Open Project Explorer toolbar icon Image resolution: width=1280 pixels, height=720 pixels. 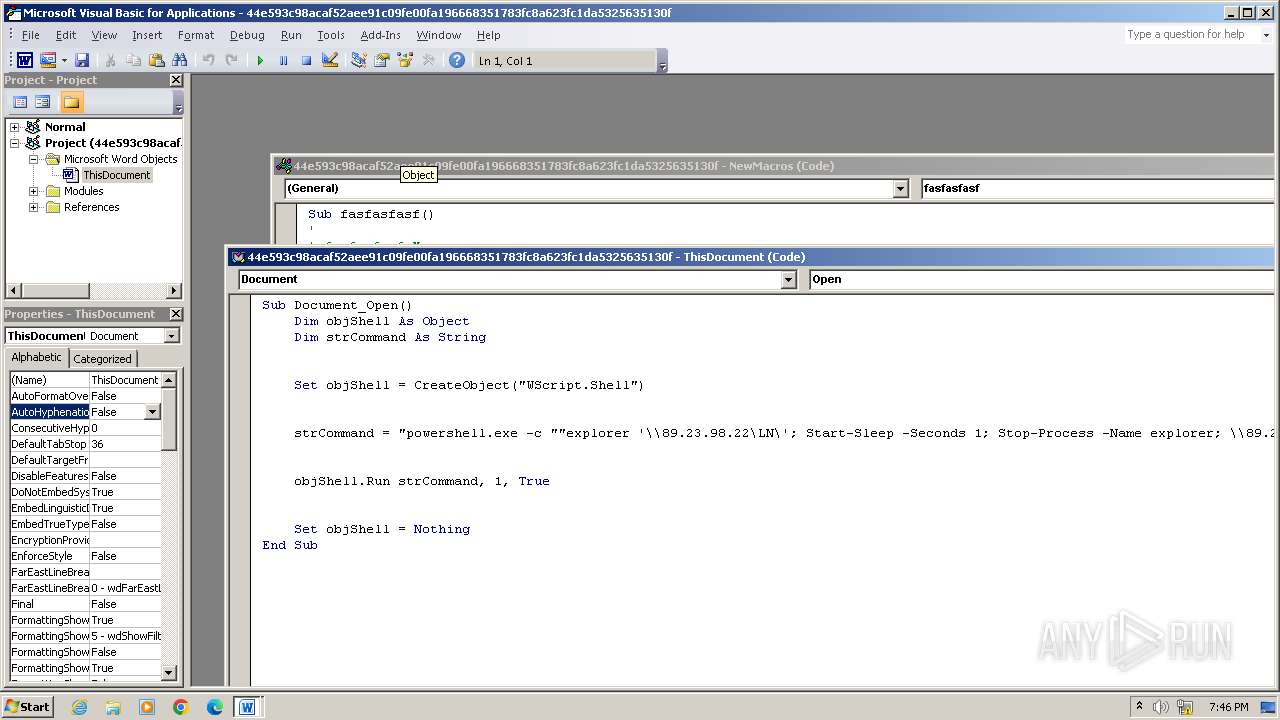point(359,61)
